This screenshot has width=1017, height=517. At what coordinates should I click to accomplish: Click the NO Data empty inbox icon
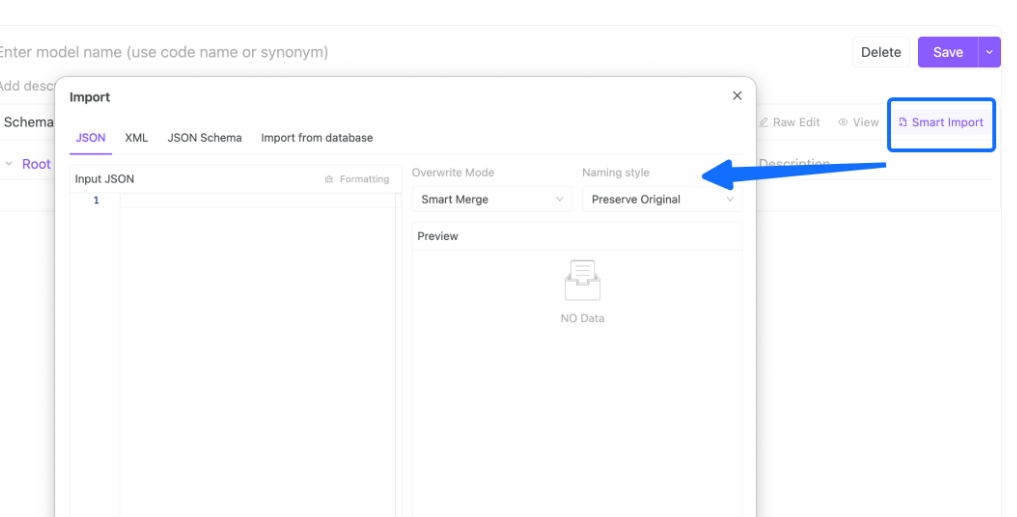pos(582,280)
